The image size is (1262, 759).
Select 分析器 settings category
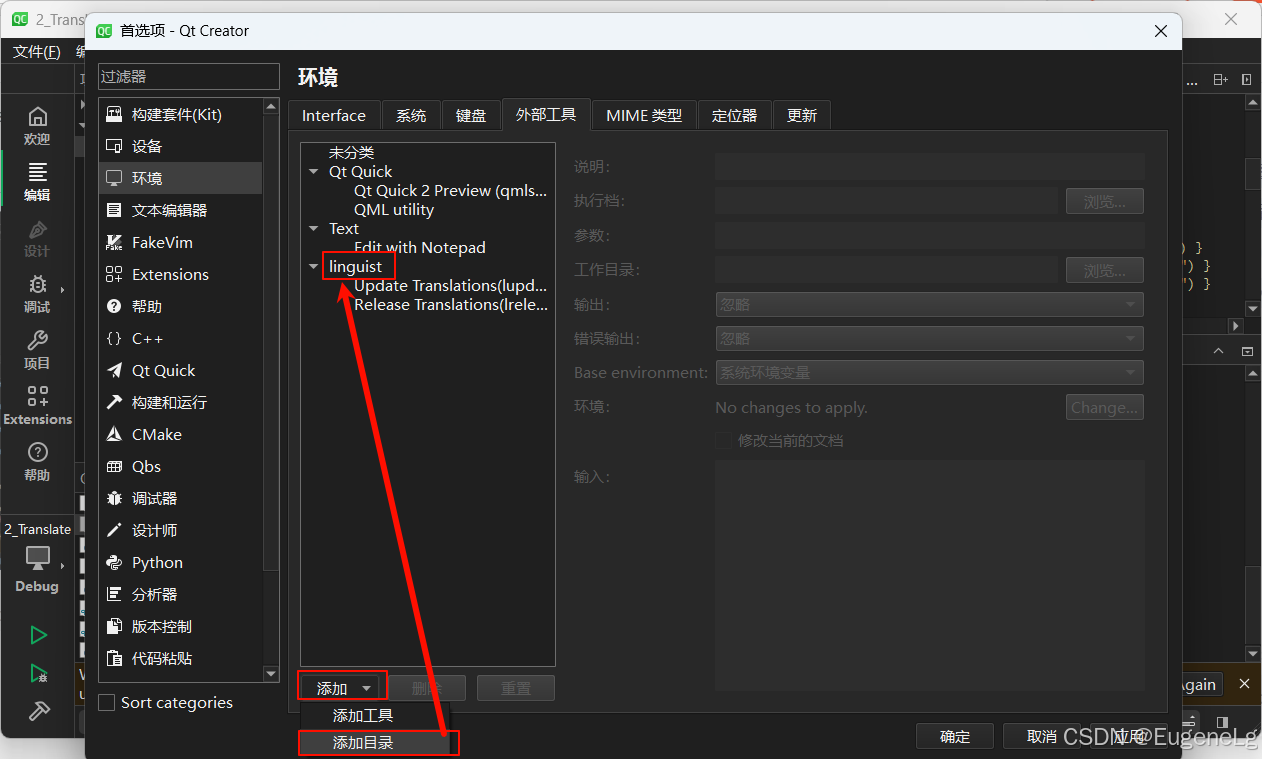pos(181,594)
